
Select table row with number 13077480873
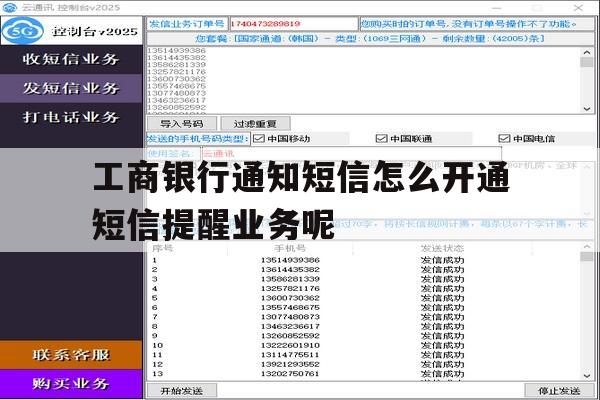point(364,317)
